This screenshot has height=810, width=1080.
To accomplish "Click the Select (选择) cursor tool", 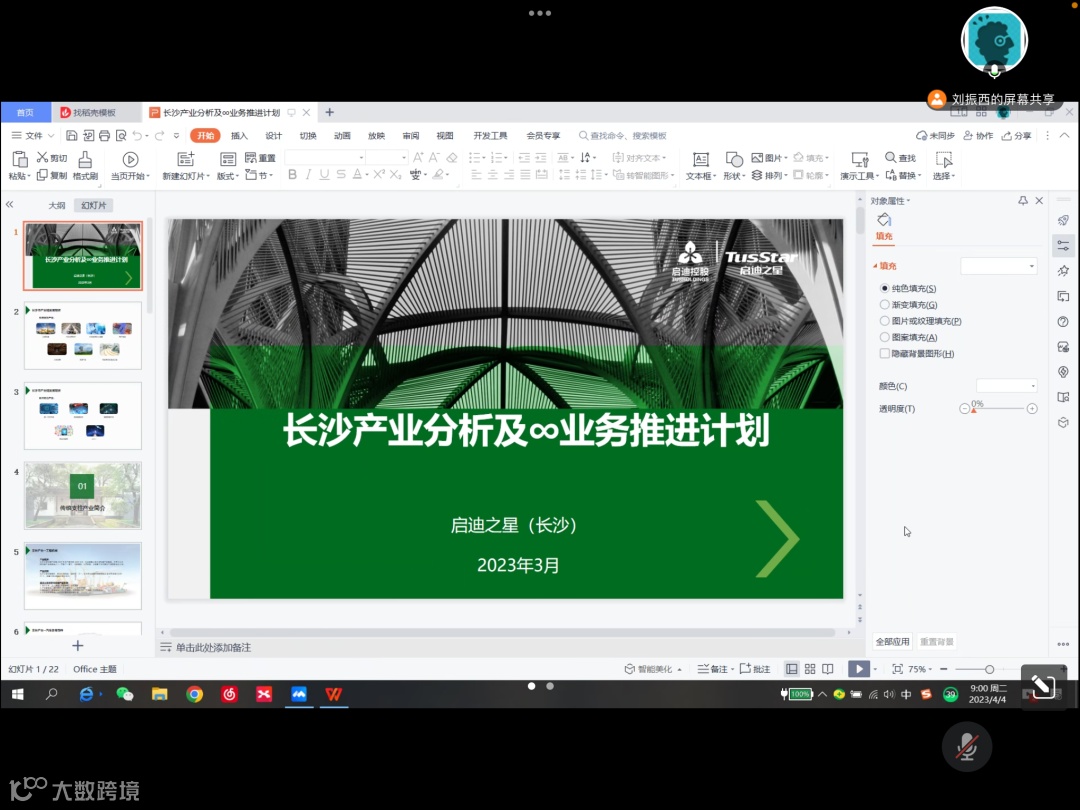I will [944, 166].
